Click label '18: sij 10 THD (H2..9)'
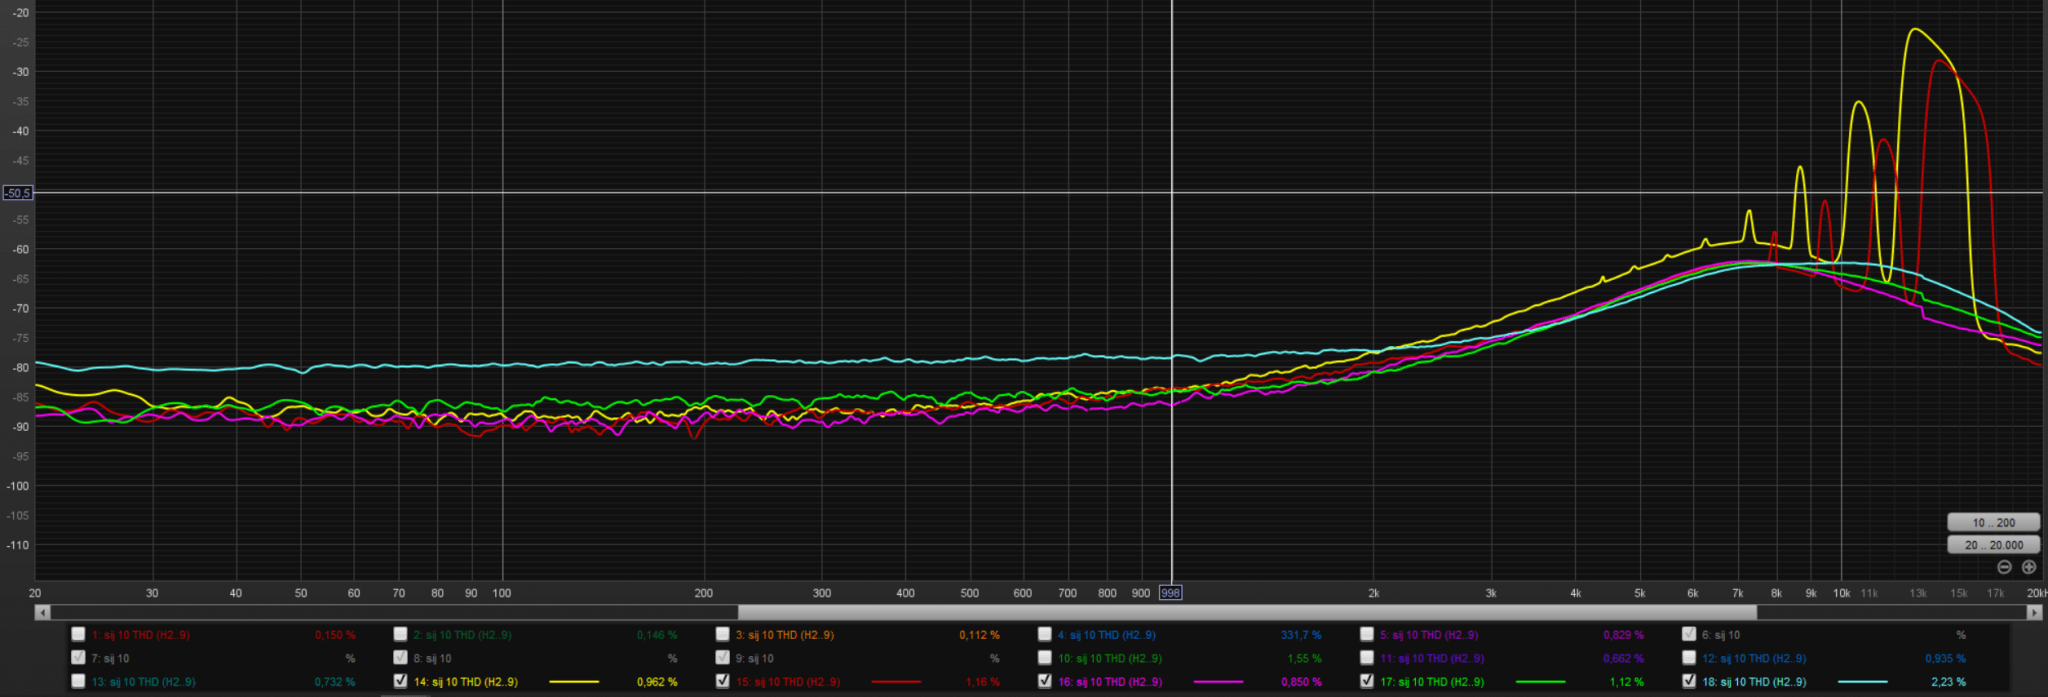 [1753, 682]
